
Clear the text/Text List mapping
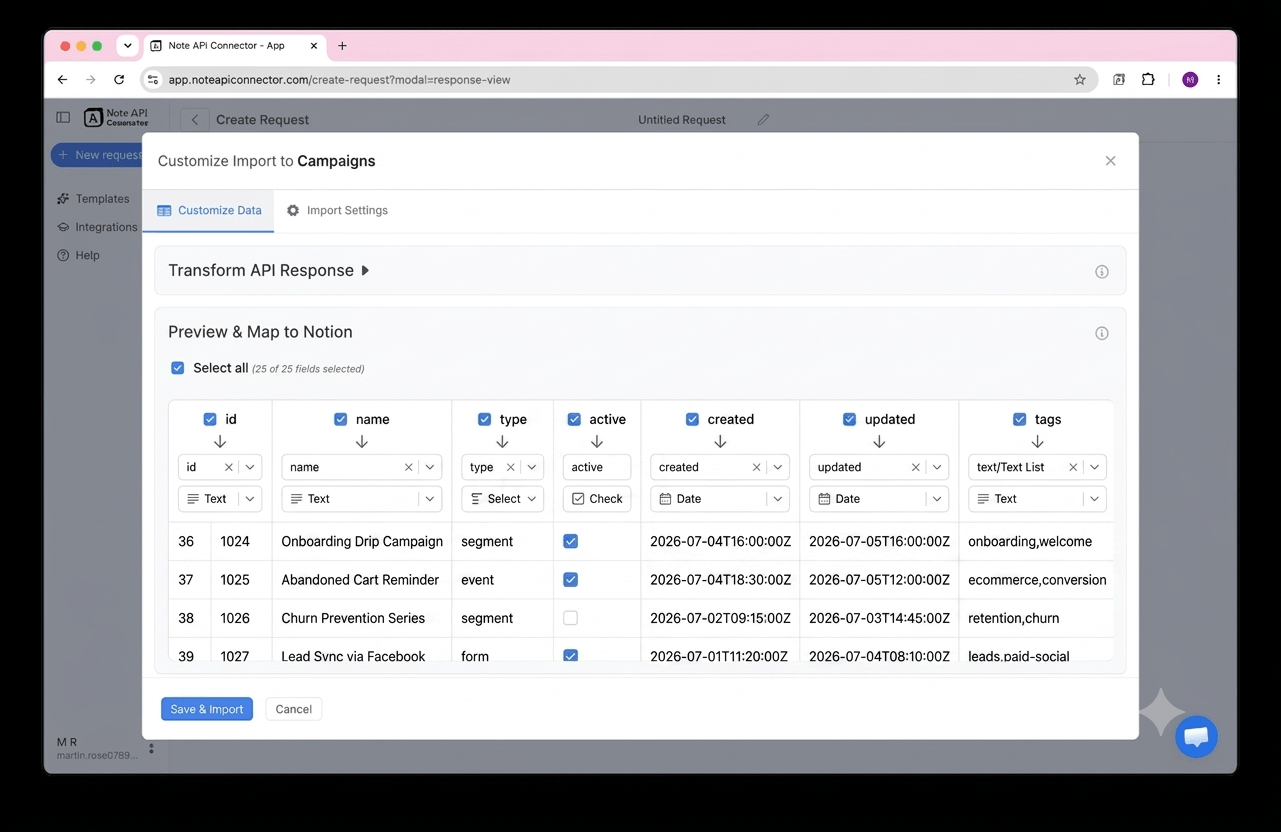pos(1073,467)
